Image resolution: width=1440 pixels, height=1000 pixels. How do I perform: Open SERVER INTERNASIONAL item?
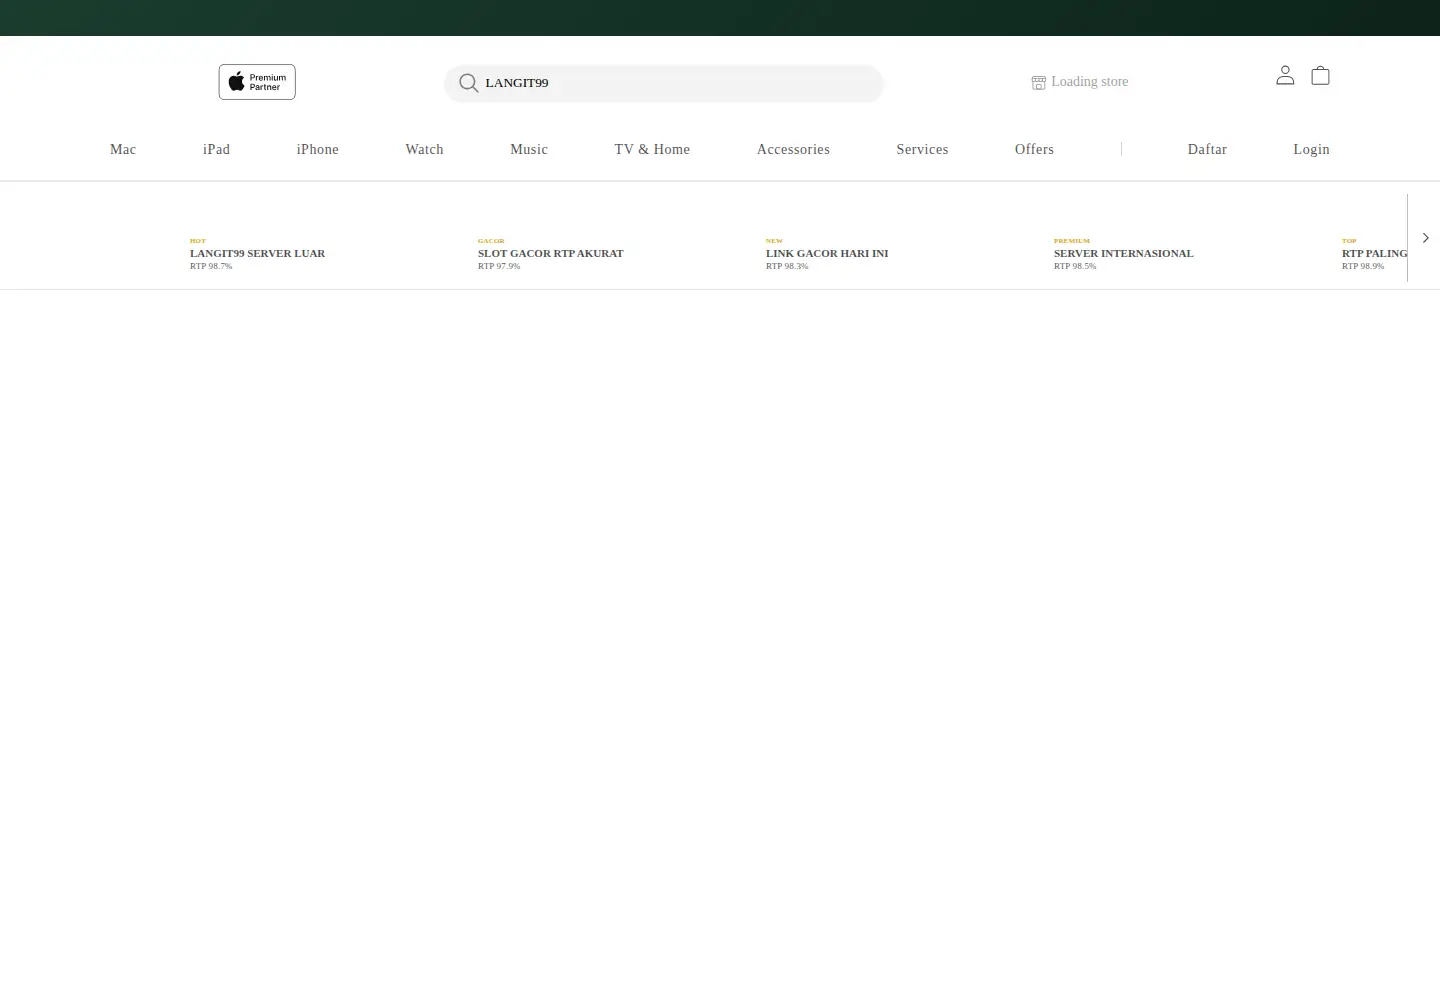tap(1123, 253)
